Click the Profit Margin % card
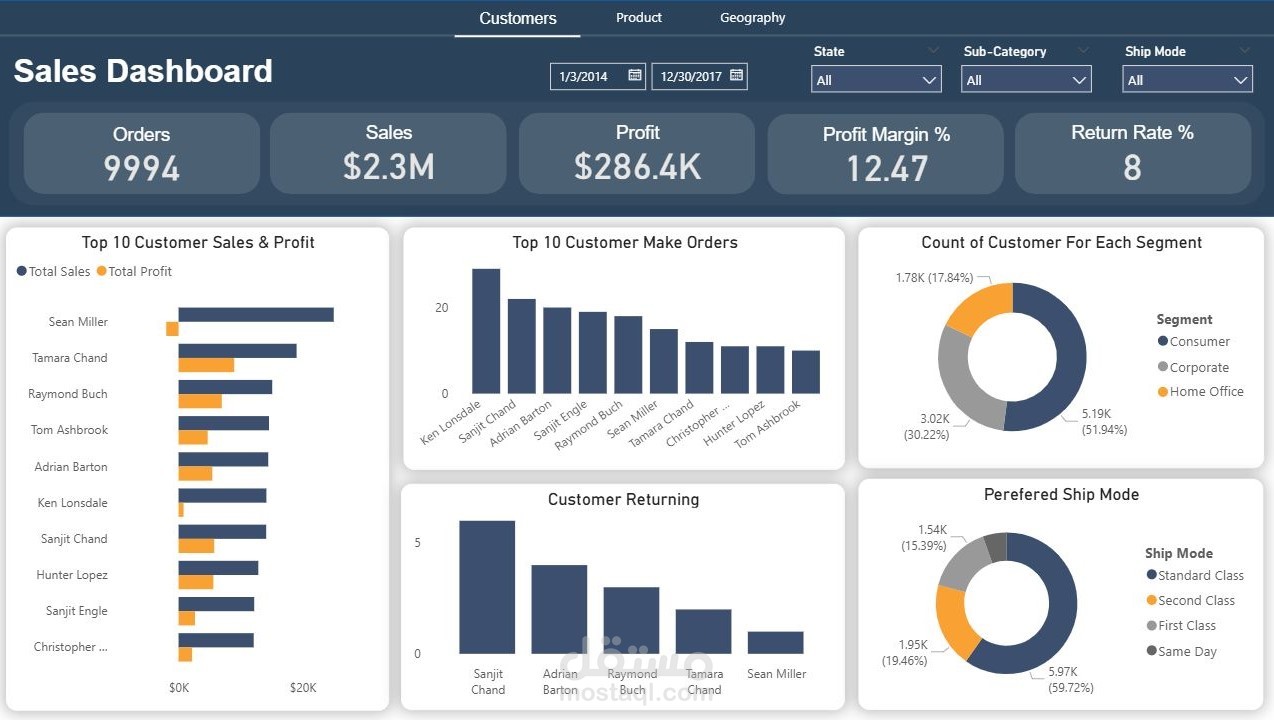This screenshot has width=1274, height=720. pyautogui.click(x=886, y=153)
